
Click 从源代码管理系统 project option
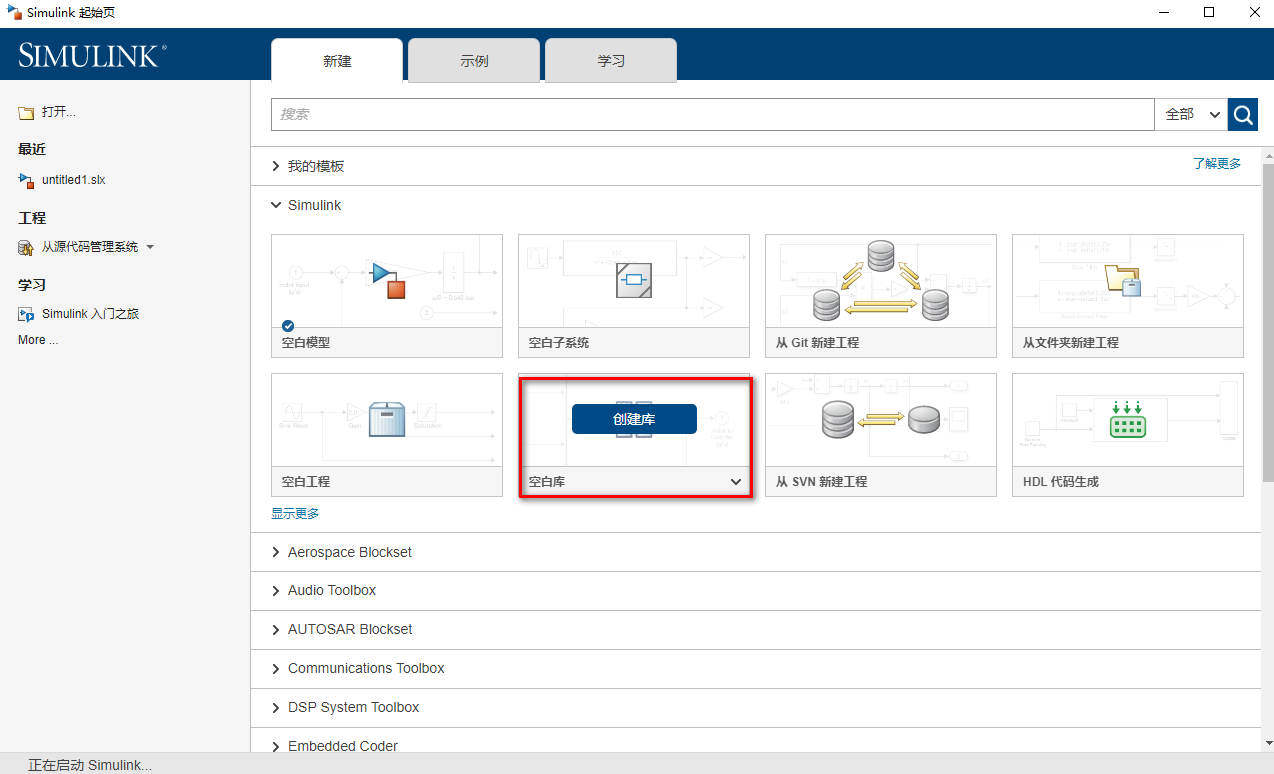pos(90,247)
